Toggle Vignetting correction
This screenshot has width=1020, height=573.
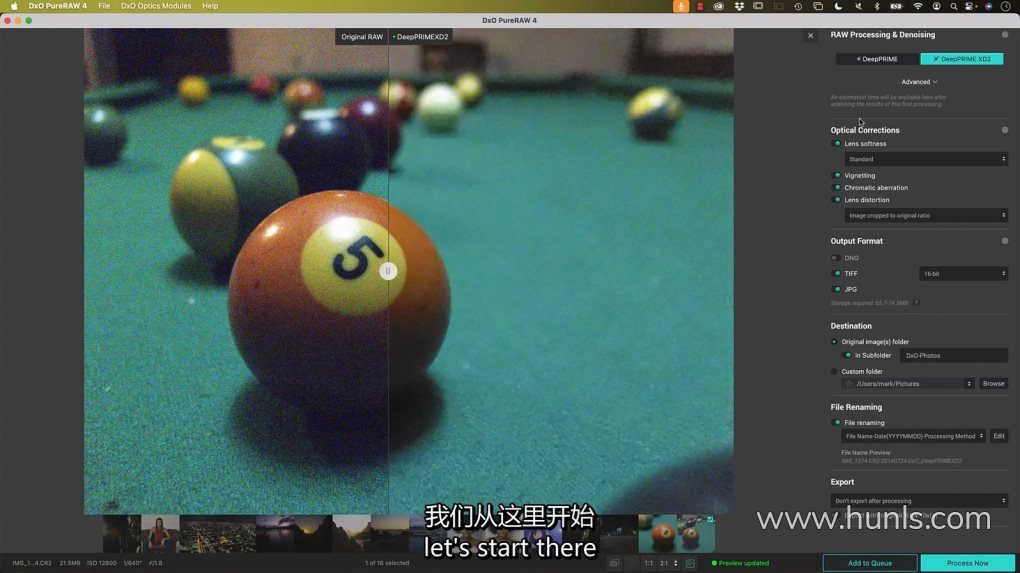837,176
